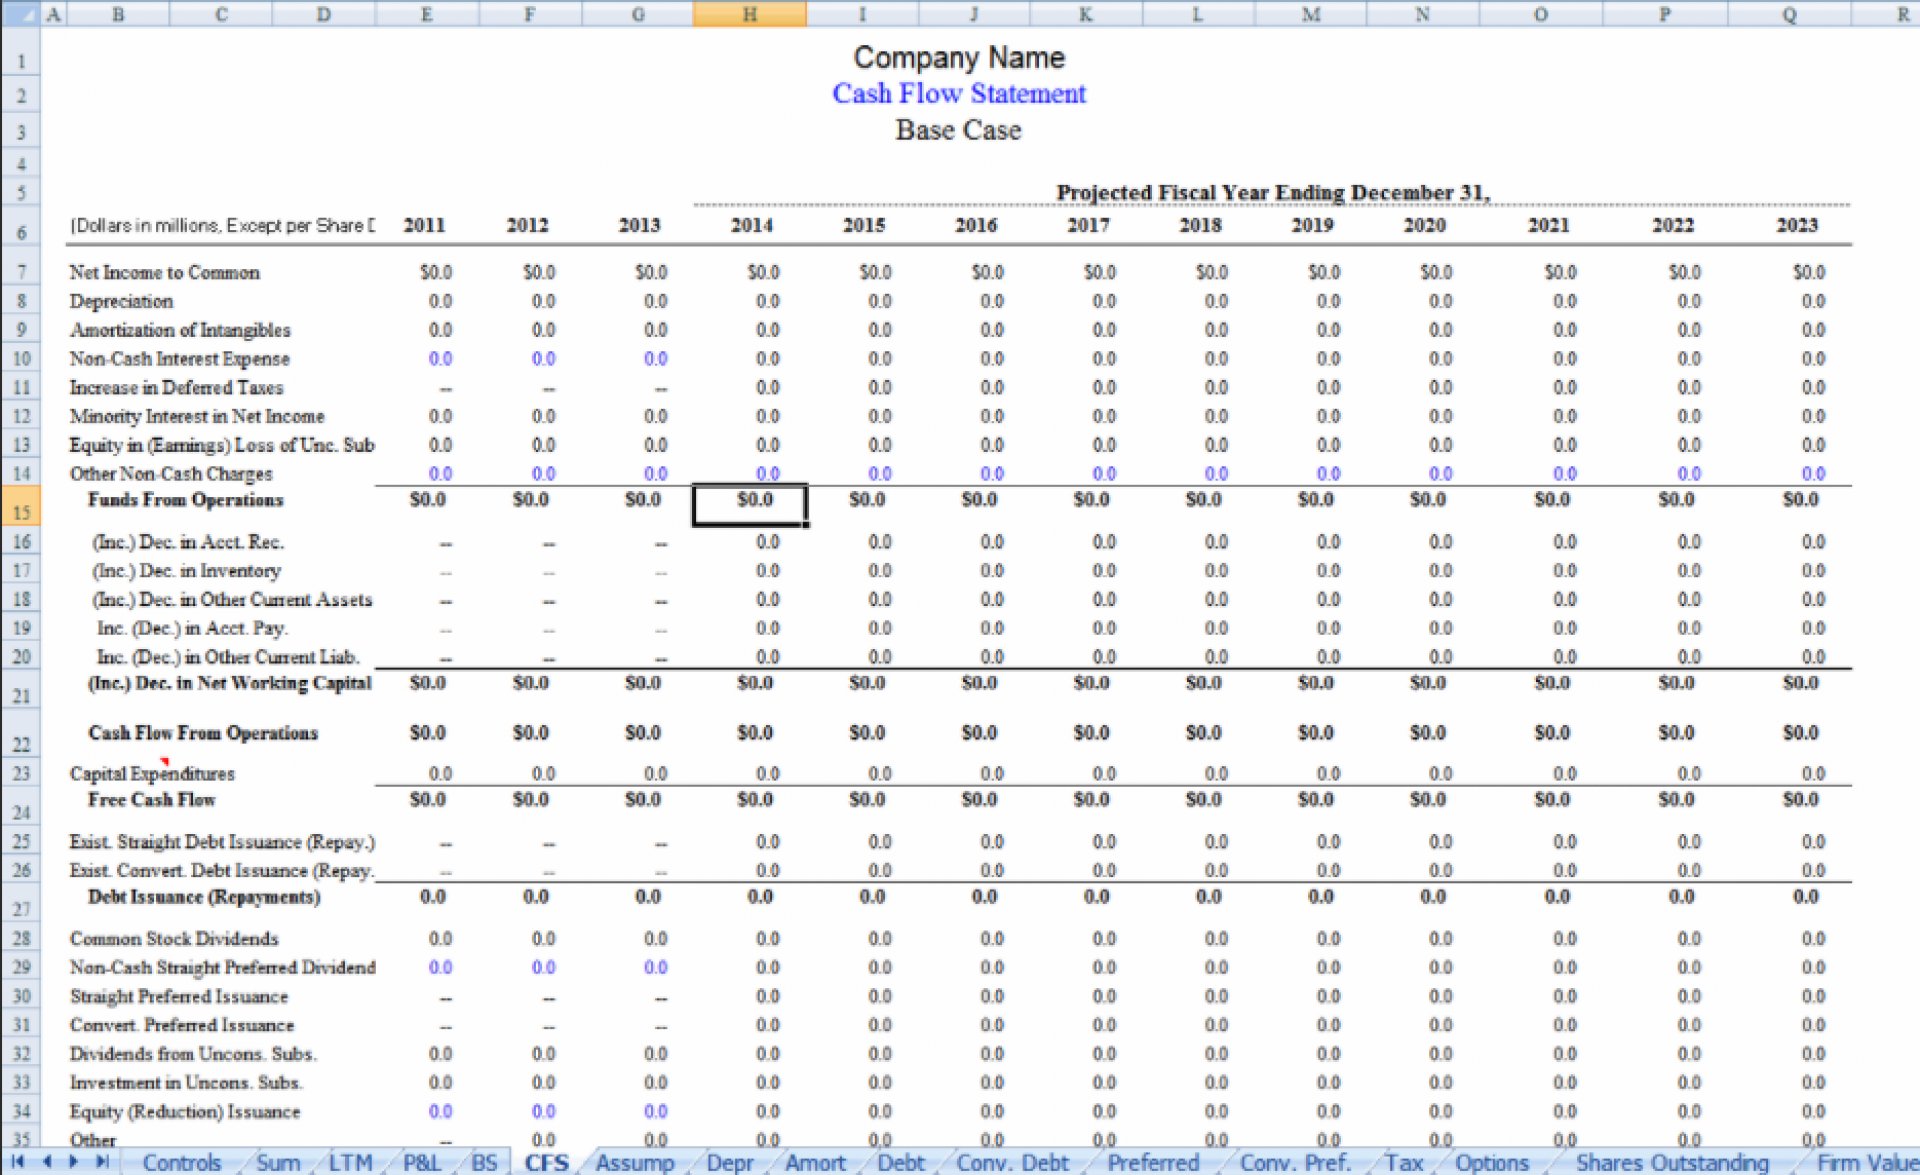Click the Base Case subtitle
This screenshot has height=1175, width=1920.
958,130
